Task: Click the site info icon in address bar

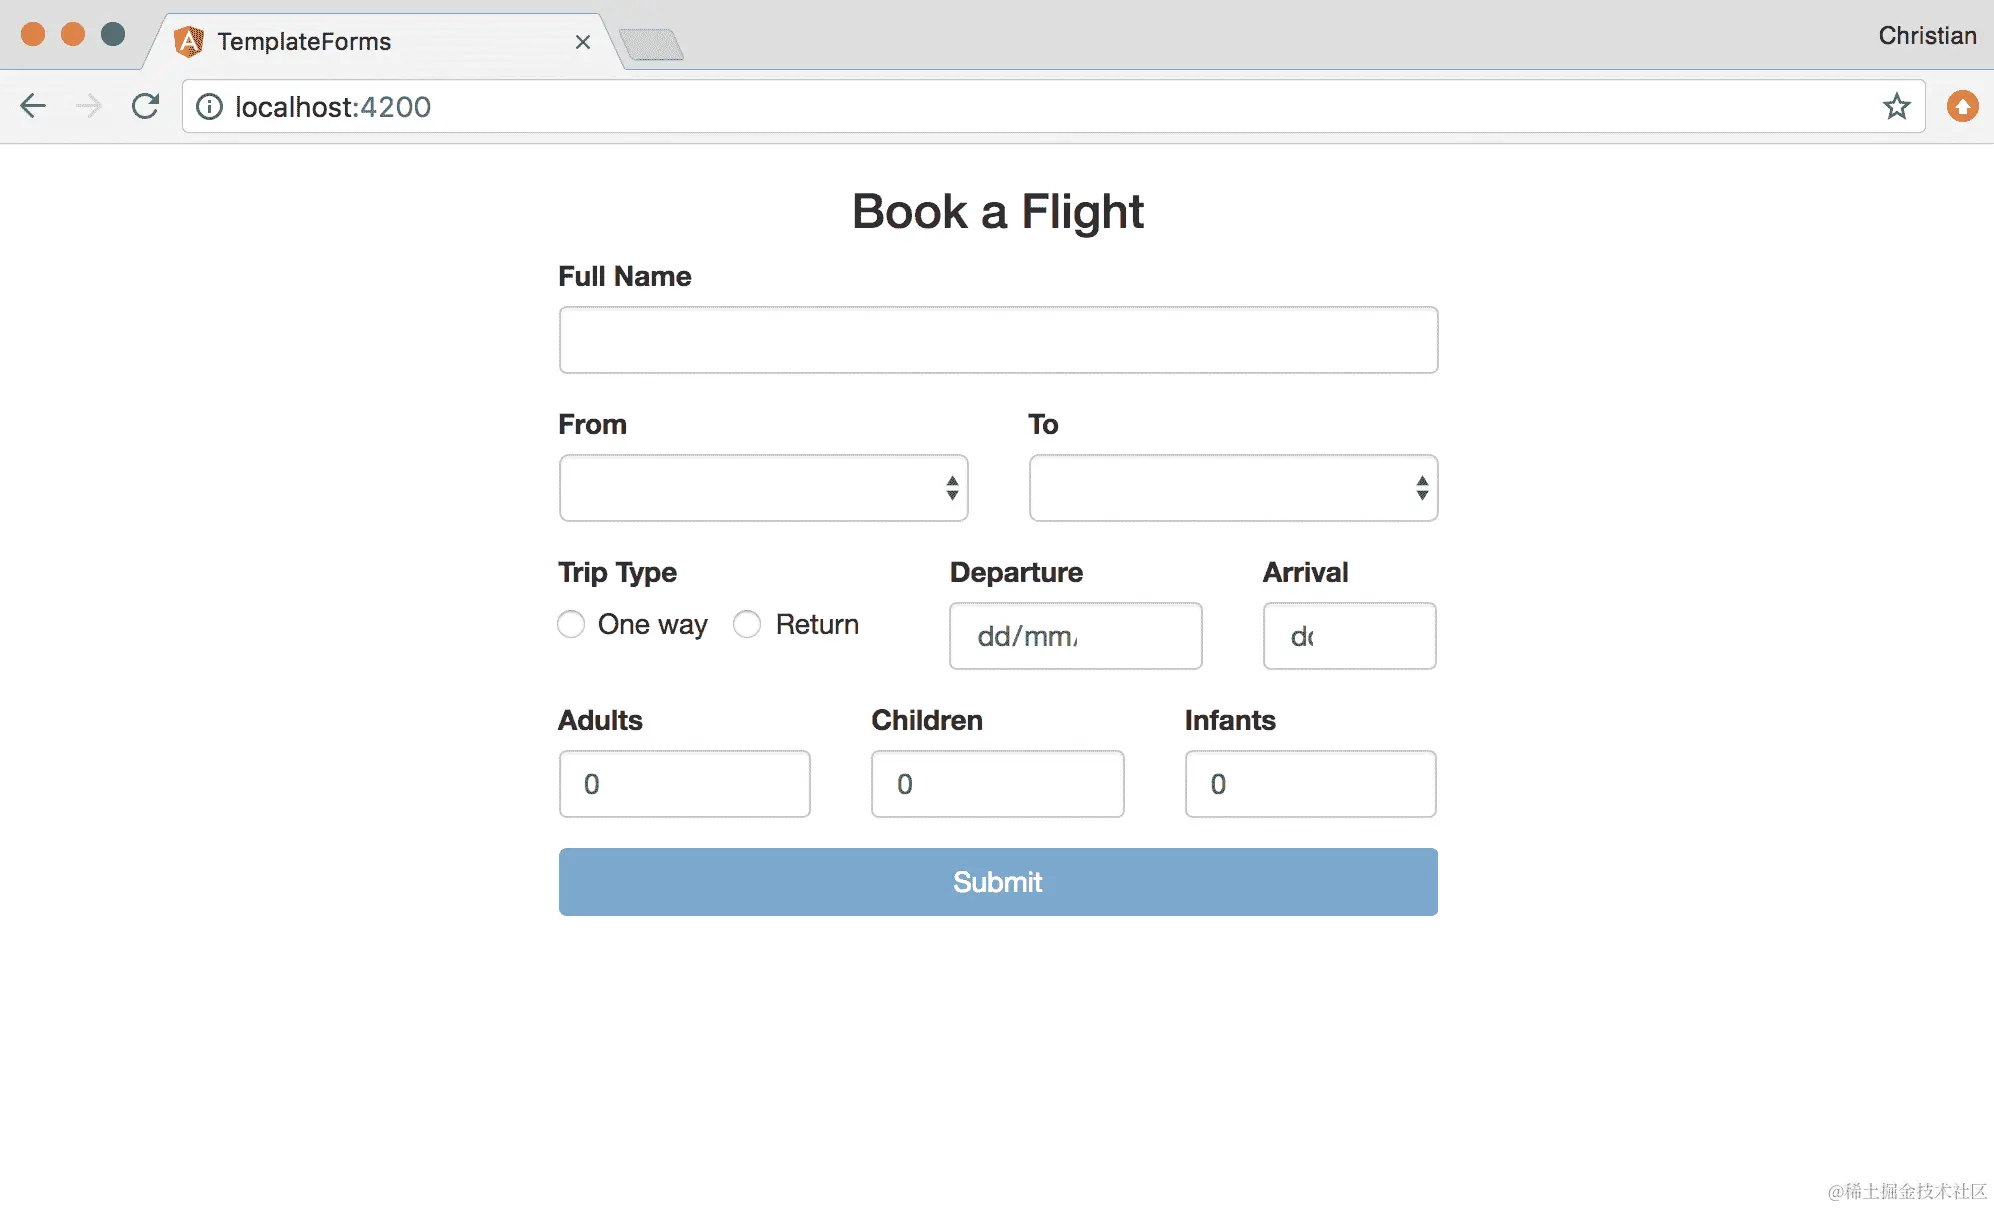Action: tap(209, 106)
